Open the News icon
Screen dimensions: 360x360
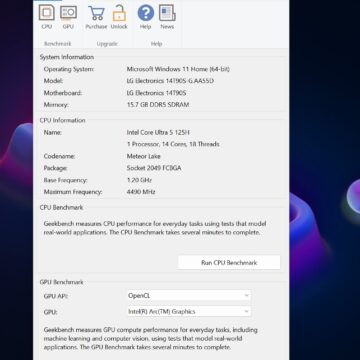(167, 13)
